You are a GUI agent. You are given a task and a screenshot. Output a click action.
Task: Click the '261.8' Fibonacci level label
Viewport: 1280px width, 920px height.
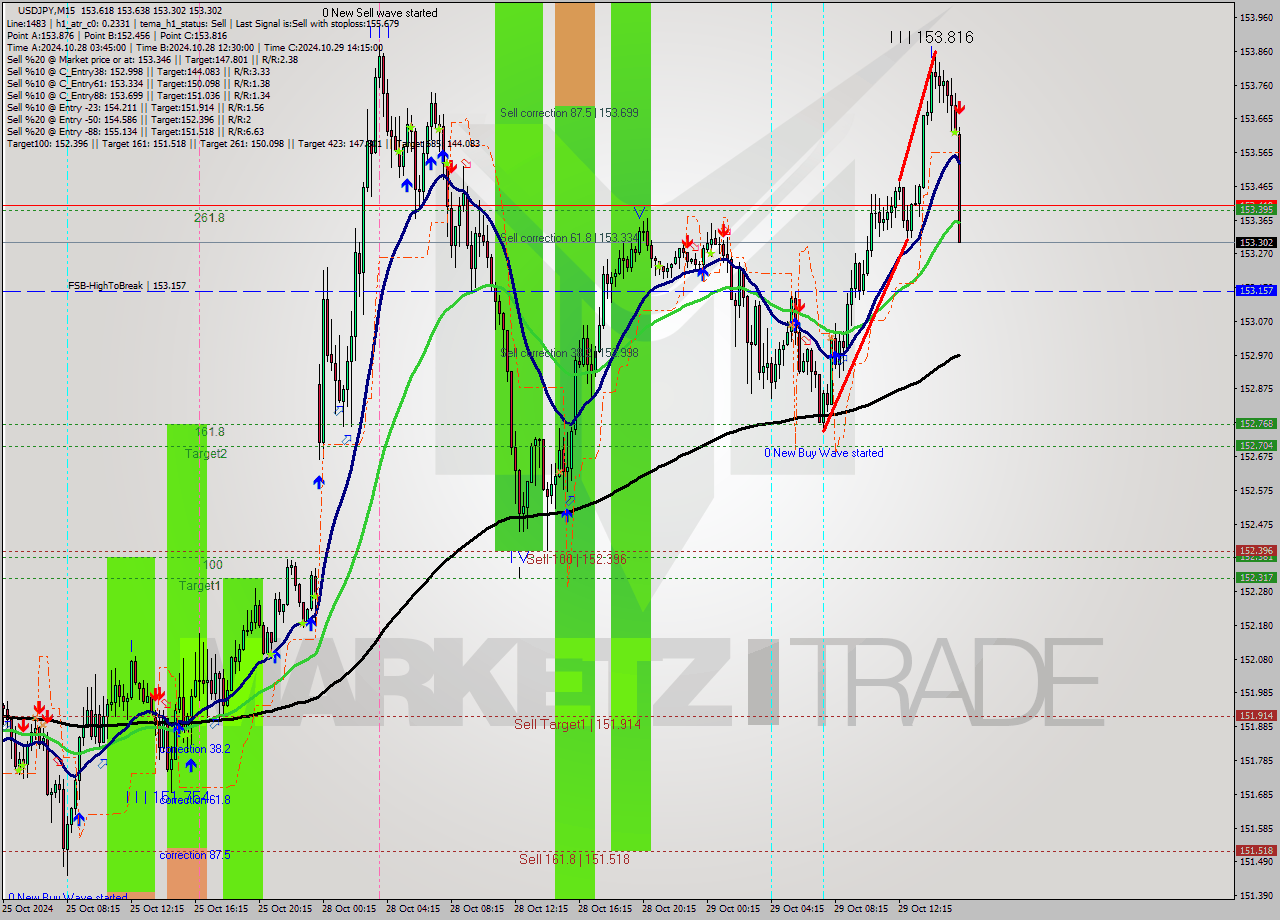pos(209,217)
